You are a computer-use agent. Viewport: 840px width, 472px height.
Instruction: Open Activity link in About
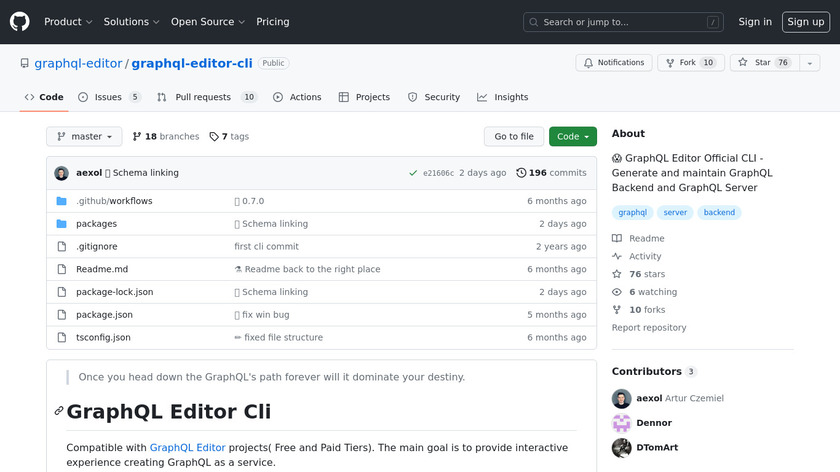pos(637,256)
